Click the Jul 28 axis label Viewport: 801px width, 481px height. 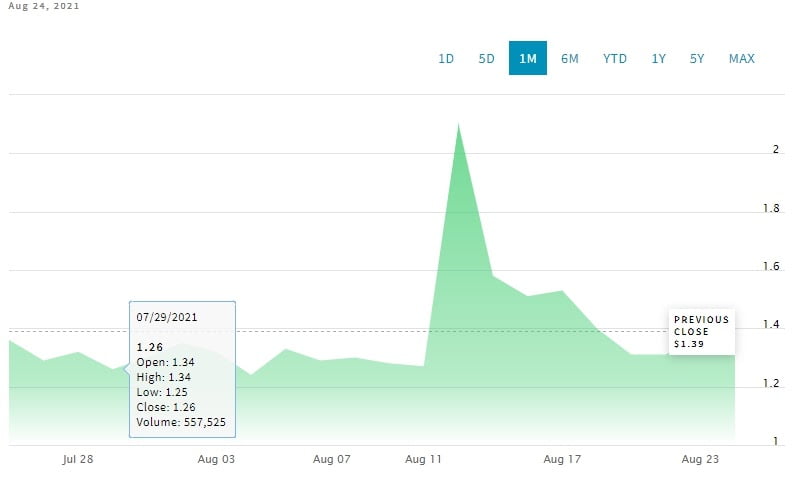77,460
